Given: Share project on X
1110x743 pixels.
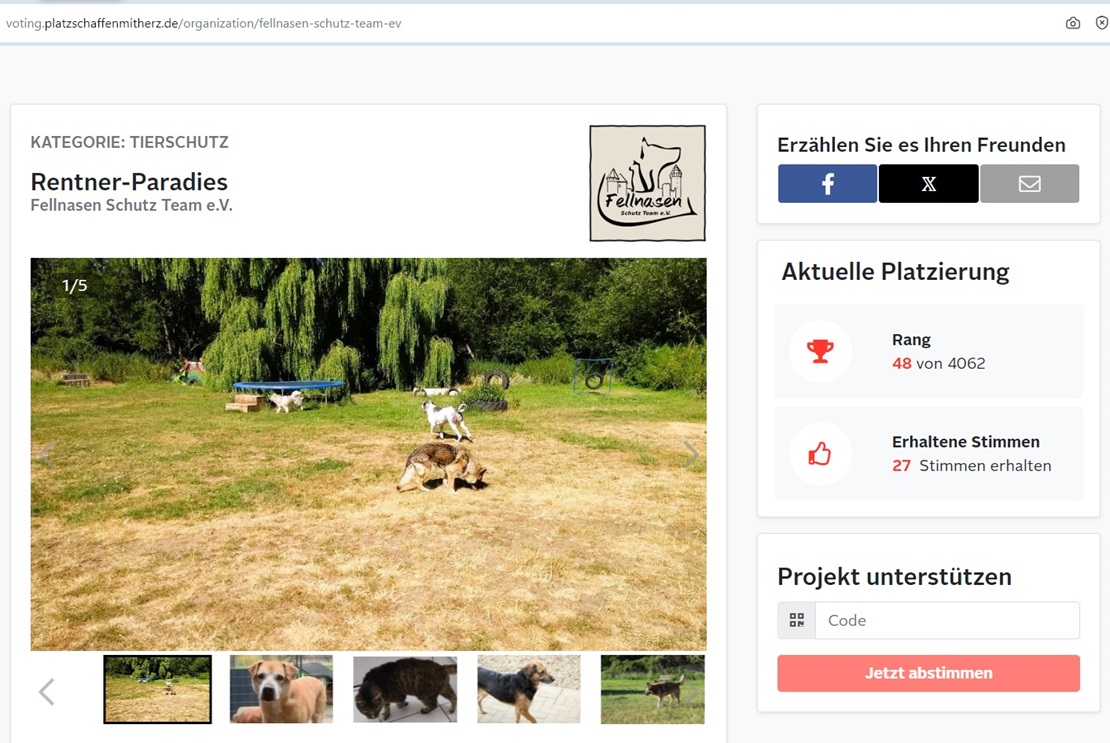Looking at the screenshot, I should click(928, 184).
